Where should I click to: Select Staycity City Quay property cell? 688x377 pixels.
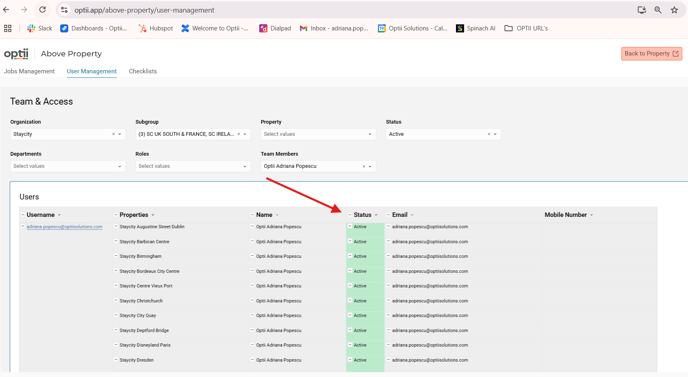coord(138,316)
